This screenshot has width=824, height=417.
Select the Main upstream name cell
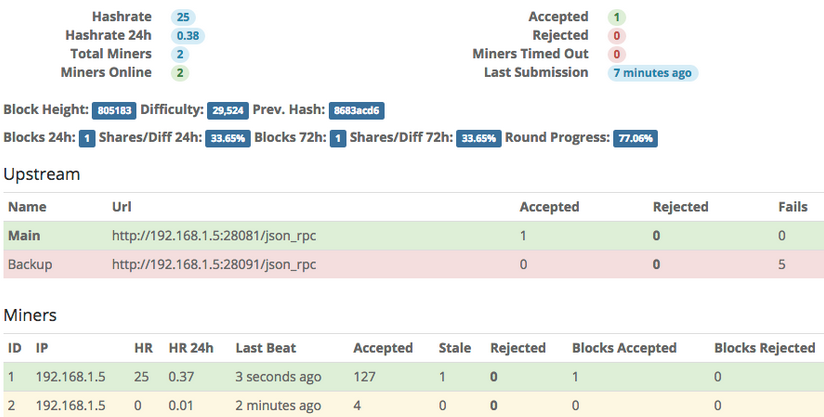pos(25,236)
